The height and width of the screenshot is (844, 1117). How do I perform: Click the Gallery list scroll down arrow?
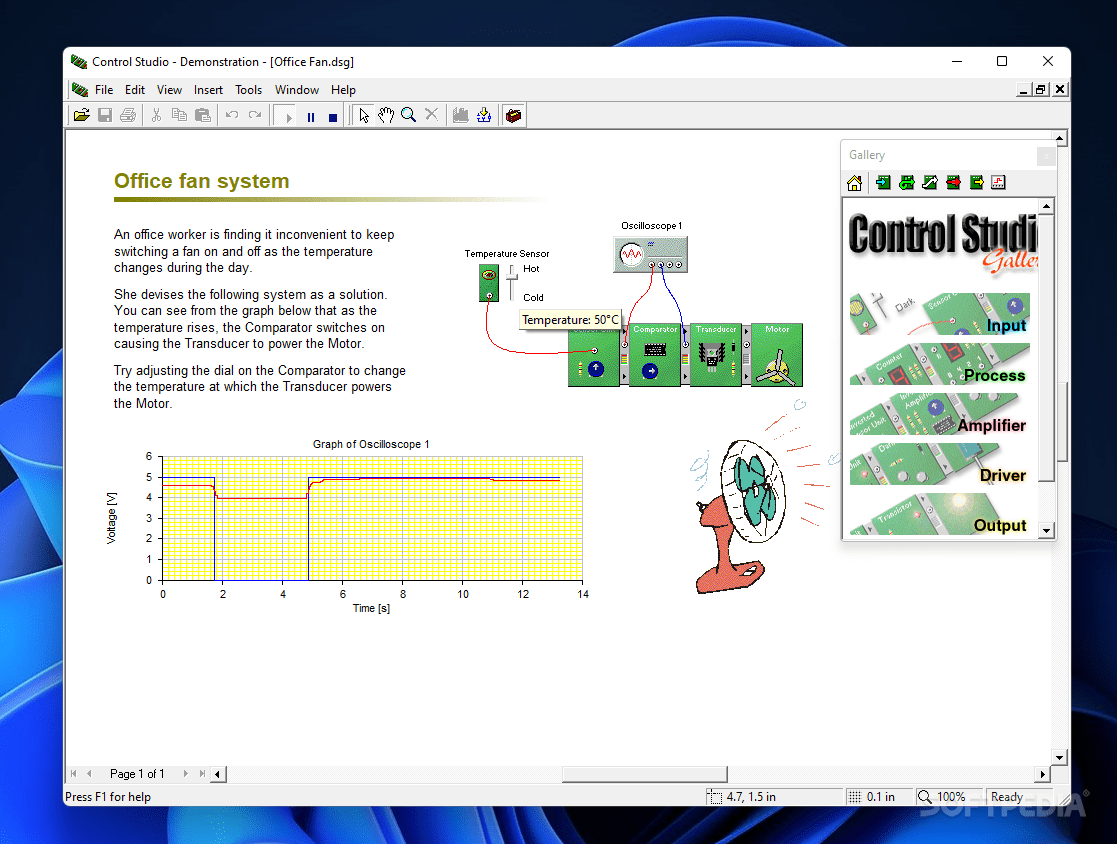tap(1046, 531)
